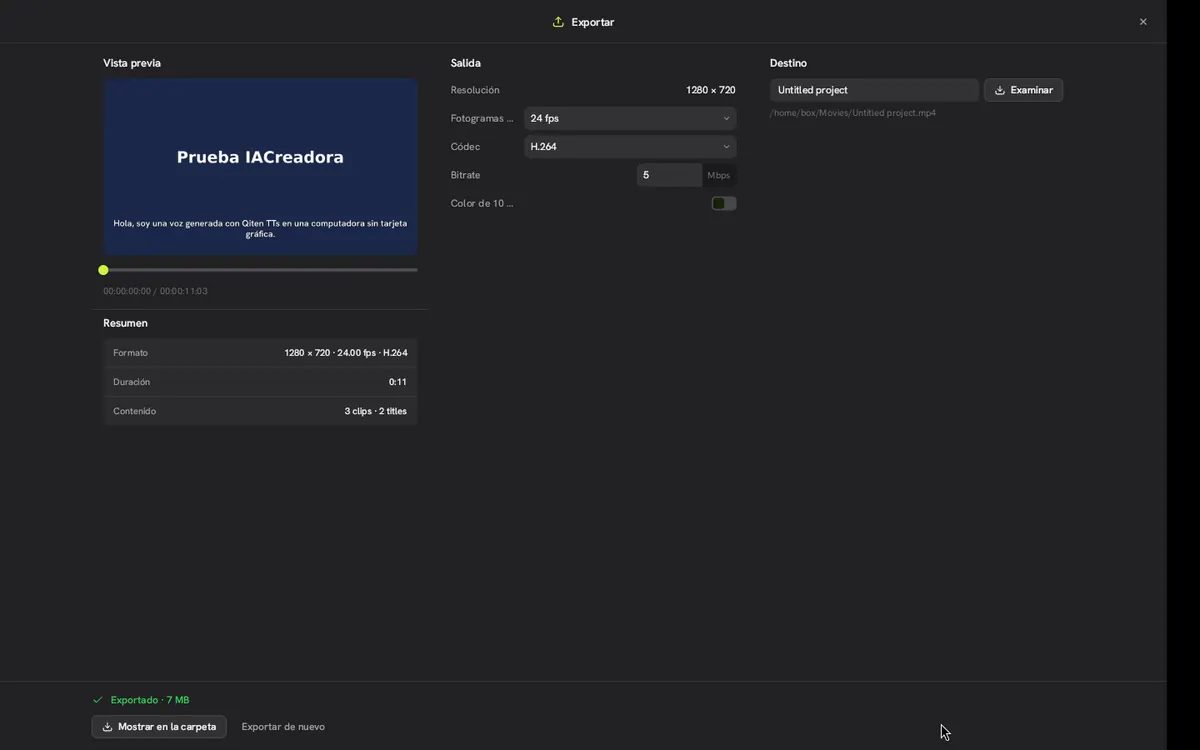Click the Códec label
The image size is (1200, 750).
click(465, 147)
